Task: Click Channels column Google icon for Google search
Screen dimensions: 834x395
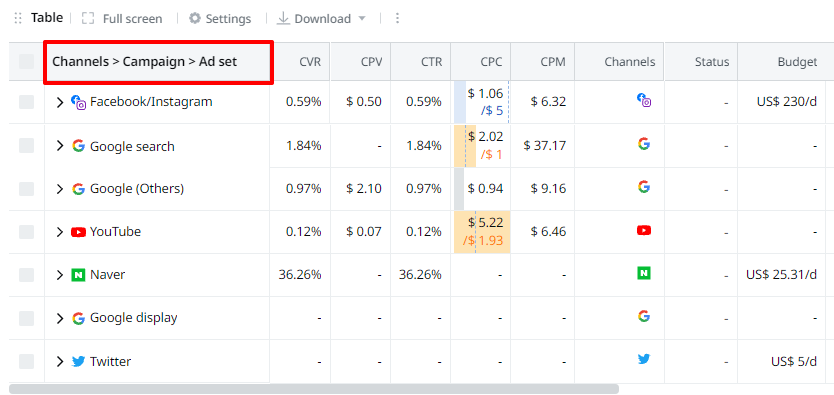Action: pos(644,144)
